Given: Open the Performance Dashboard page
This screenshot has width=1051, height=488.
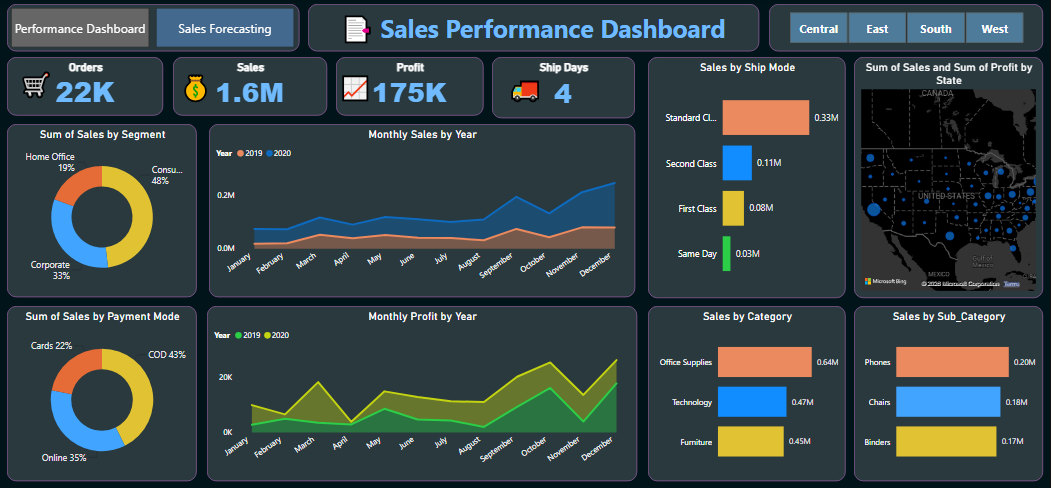Looking at the screenshot, I should [x=80, y=29].
